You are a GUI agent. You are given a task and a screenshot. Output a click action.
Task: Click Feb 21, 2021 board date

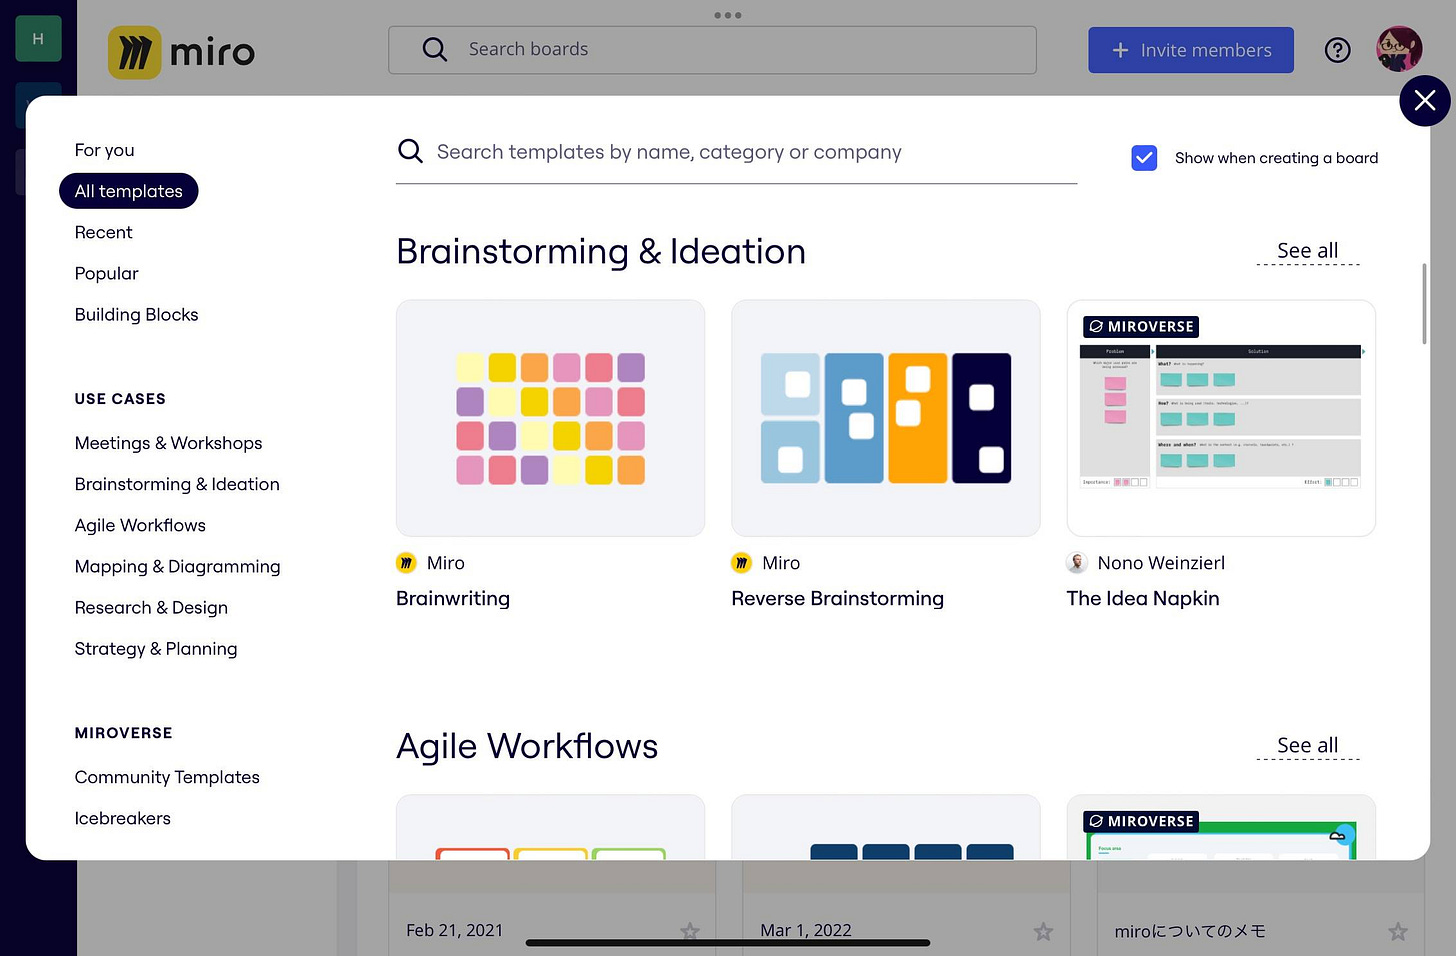pos(454,930)
